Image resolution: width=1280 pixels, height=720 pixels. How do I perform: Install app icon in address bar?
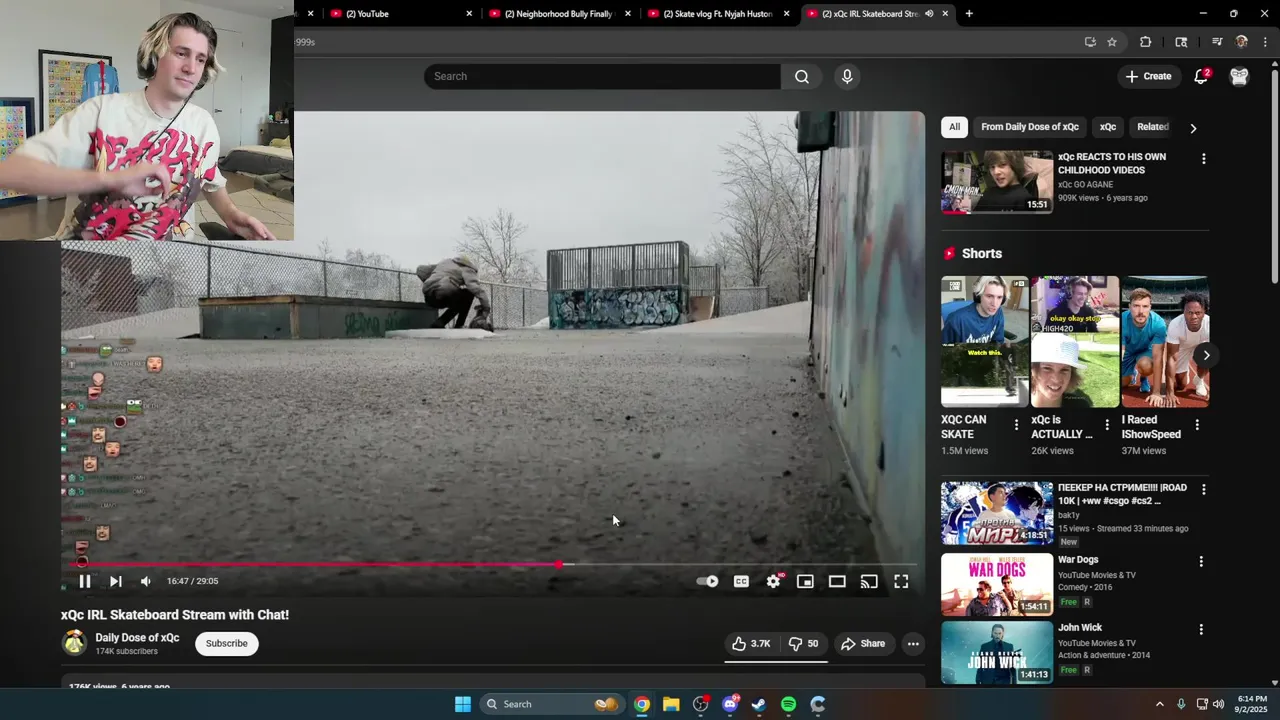coord(1090,42)
